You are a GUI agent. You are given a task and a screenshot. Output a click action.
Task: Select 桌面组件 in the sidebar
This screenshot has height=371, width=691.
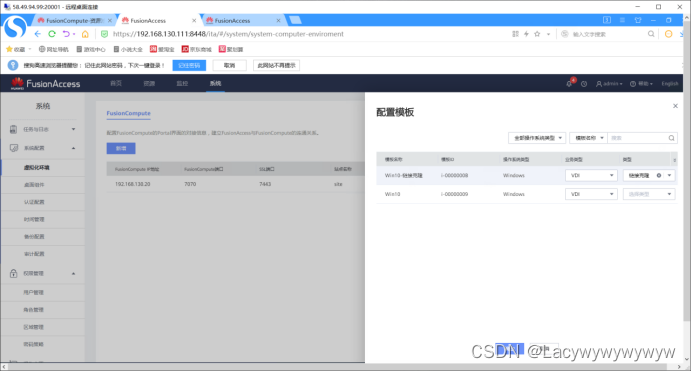click(34, 185)
